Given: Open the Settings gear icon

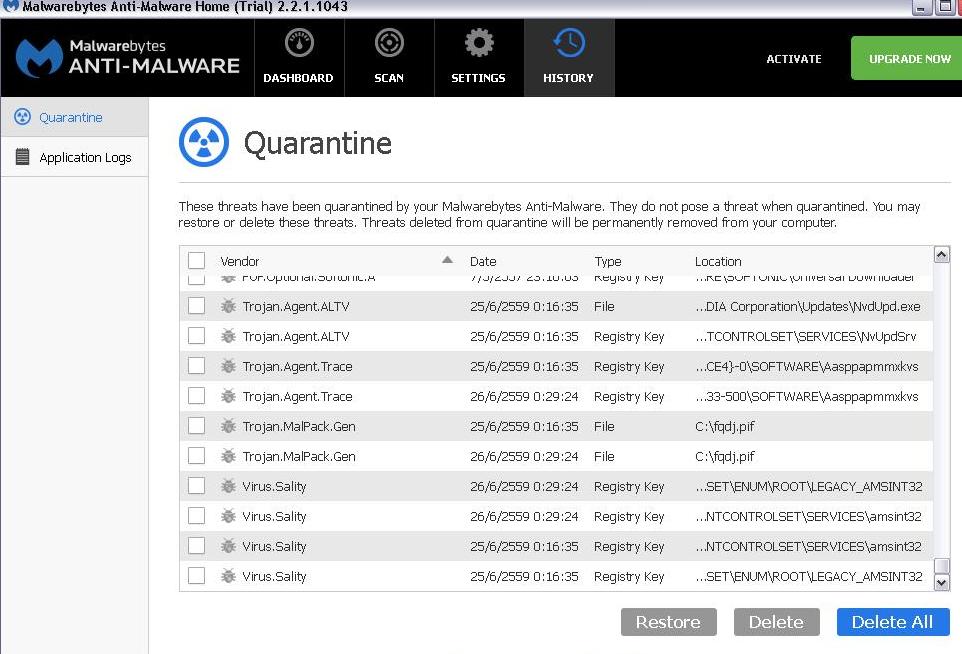Looking at the screenshot, I should click(x=479, y=43).
